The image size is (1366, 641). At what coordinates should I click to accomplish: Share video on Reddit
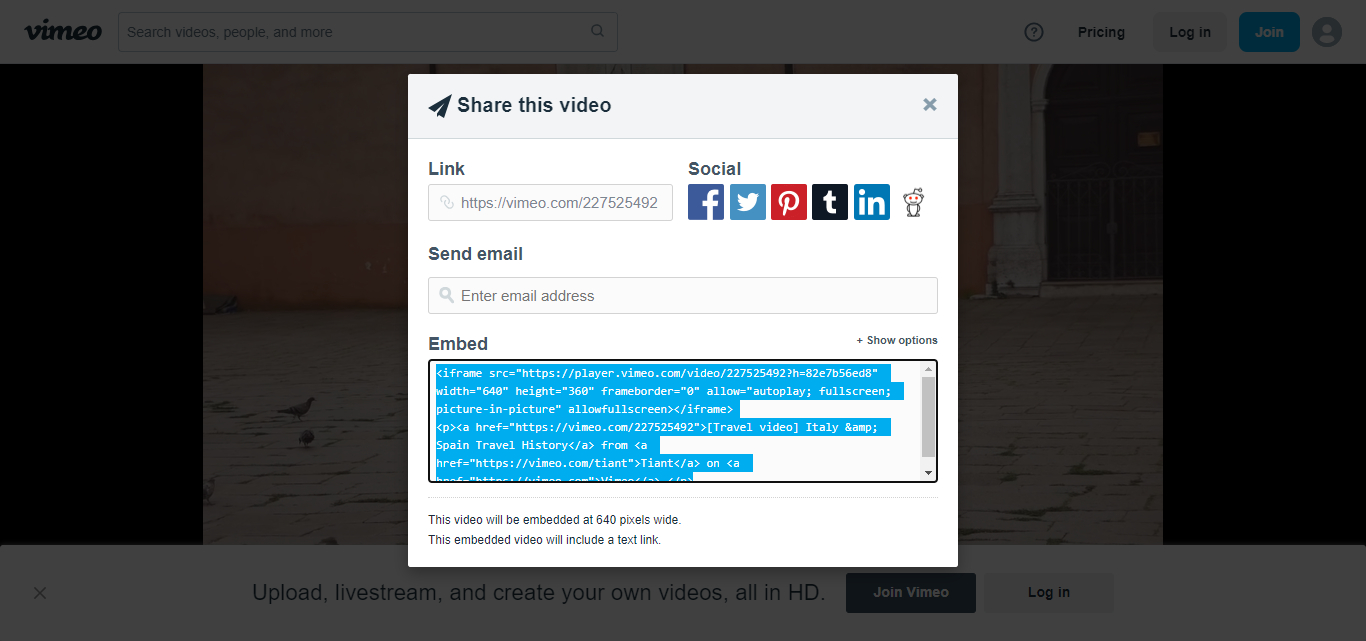(x=913, y=203)
